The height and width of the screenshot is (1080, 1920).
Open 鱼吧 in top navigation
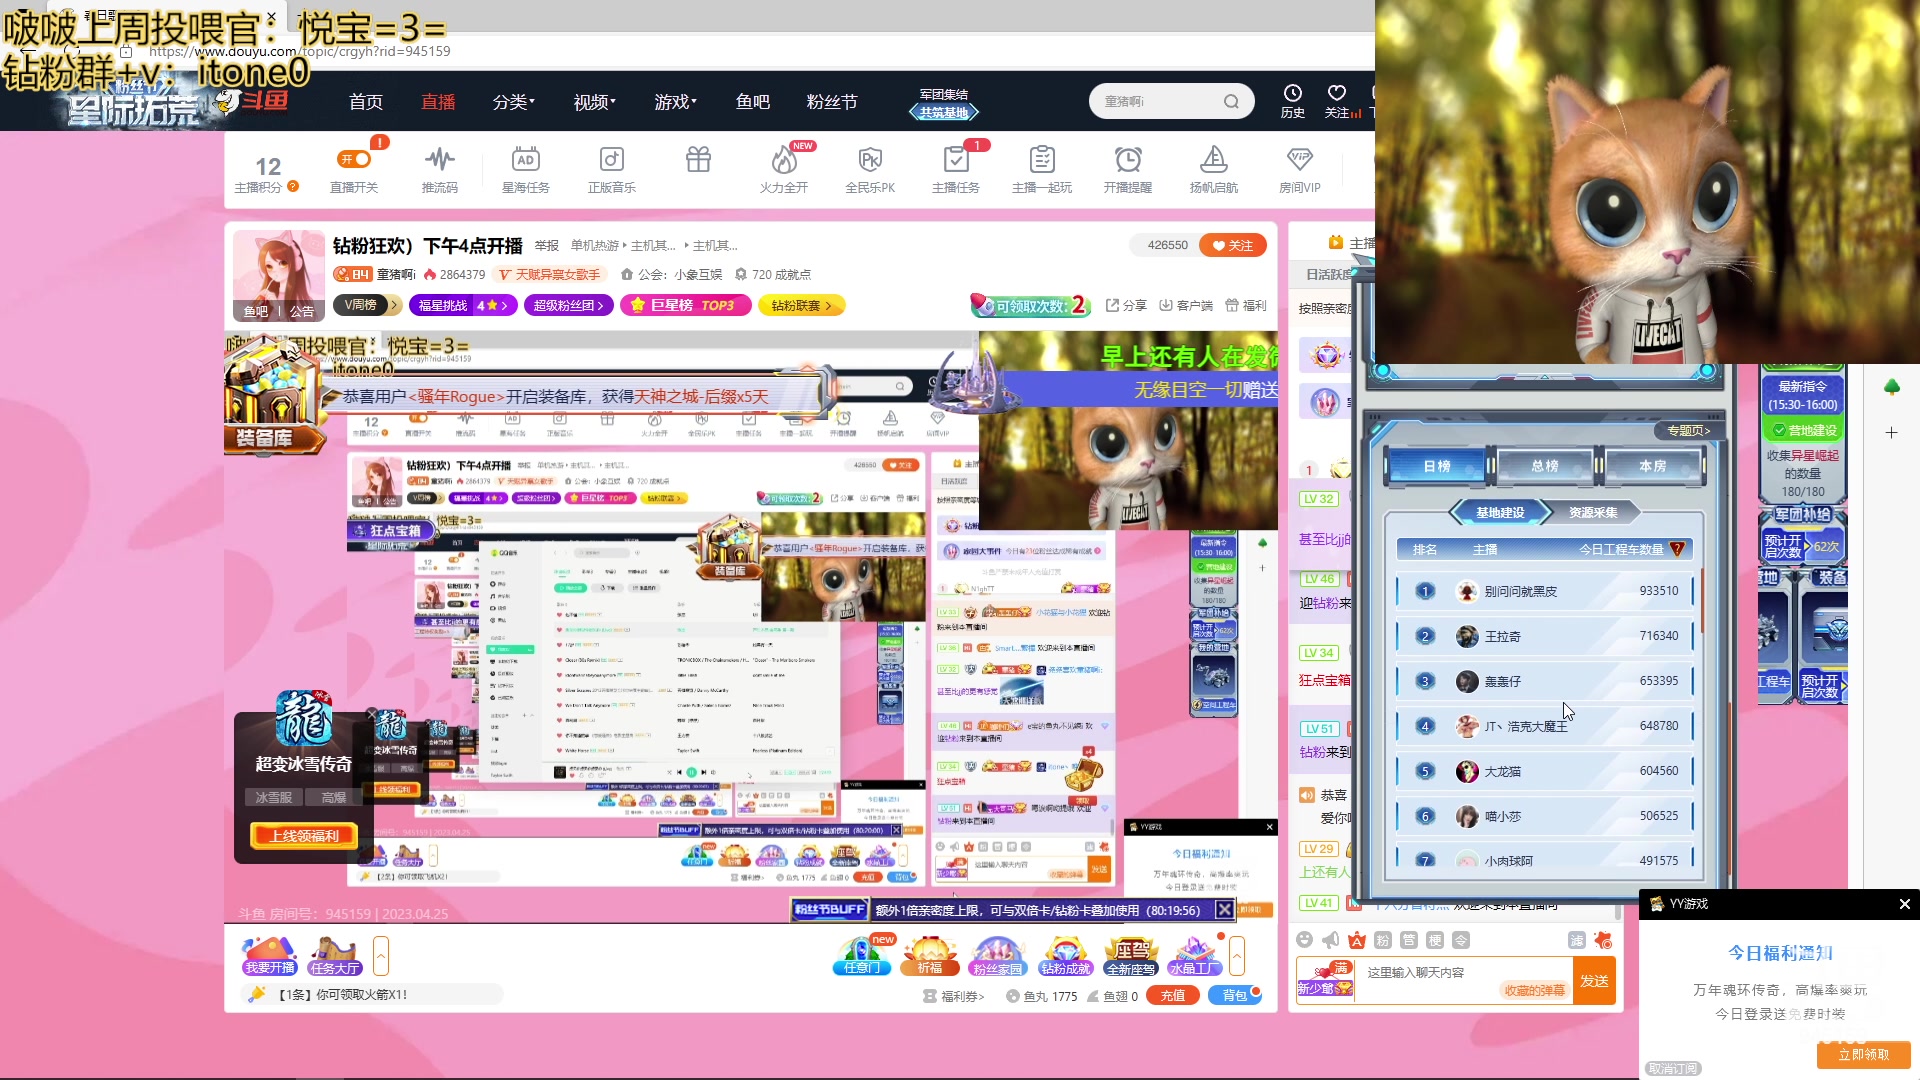753,102
